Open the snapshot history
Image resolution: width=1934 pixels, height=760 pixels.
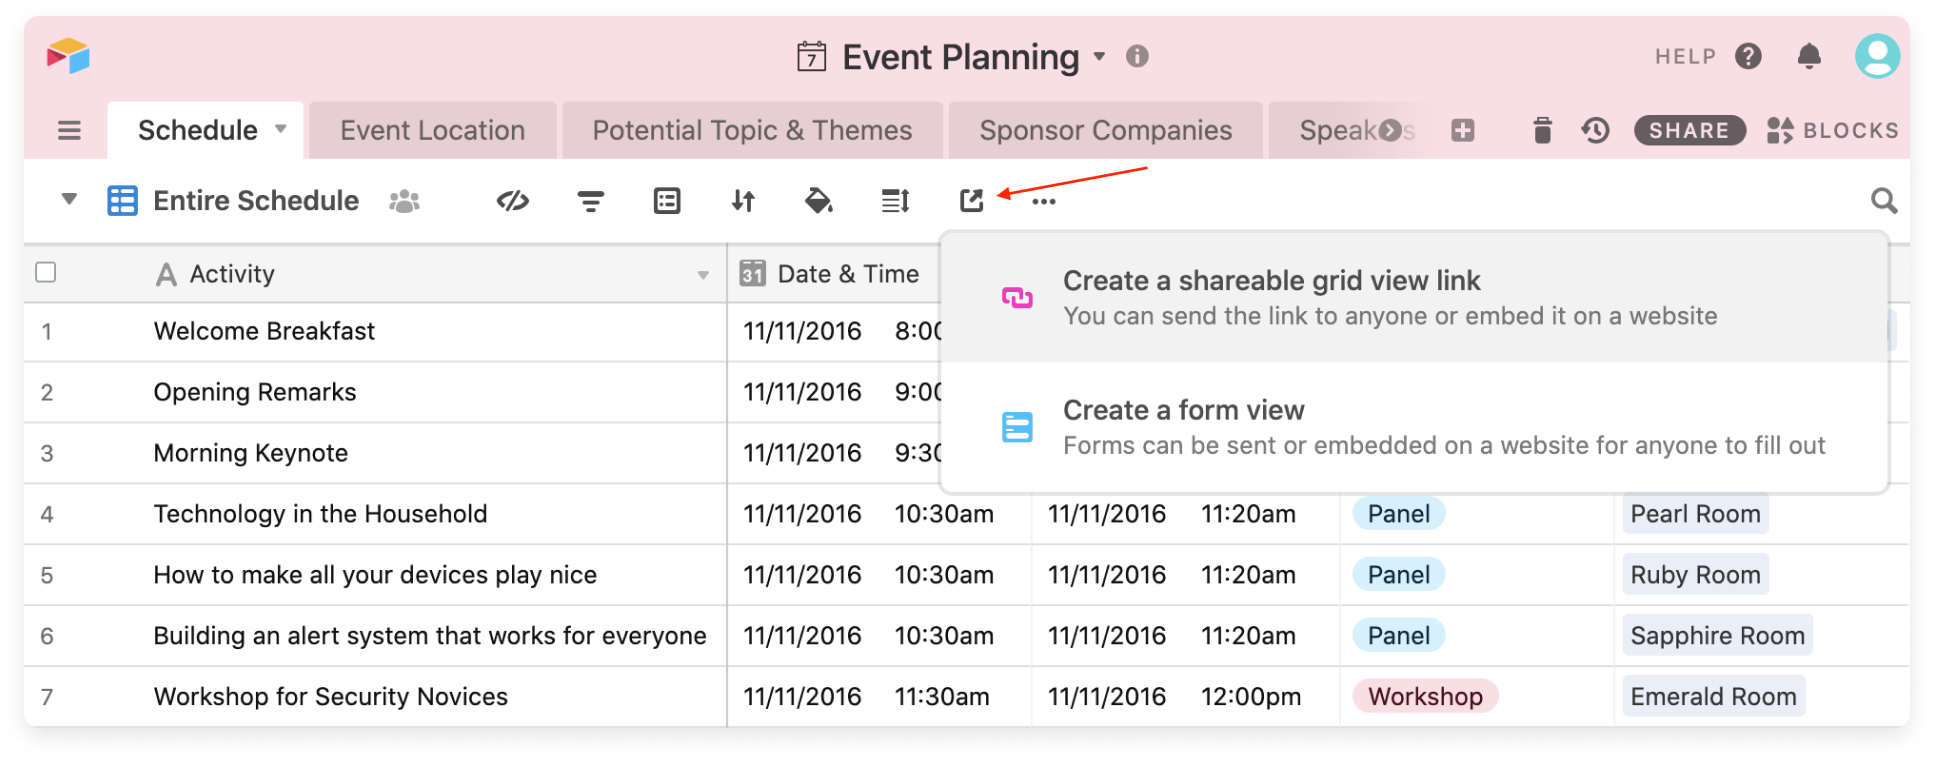pos(1595,130)
